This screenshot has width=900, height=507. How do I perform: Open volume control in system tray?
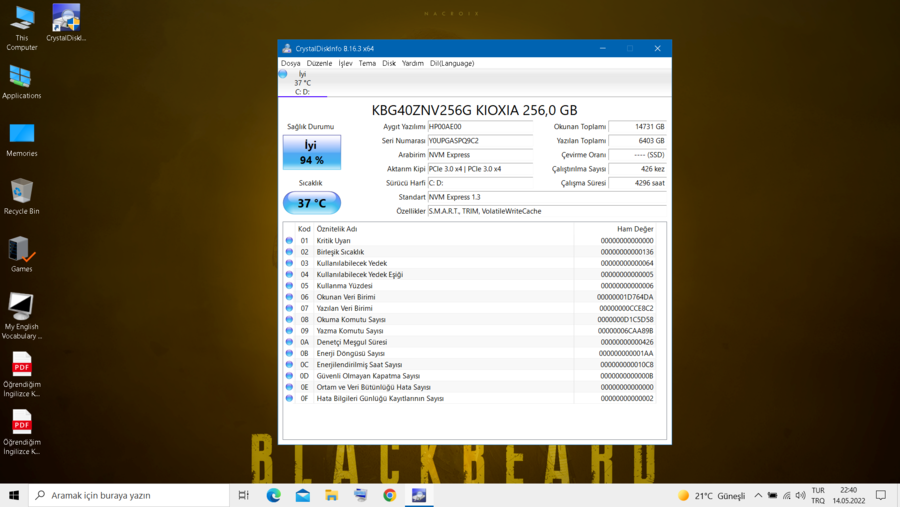click(801, 495)
